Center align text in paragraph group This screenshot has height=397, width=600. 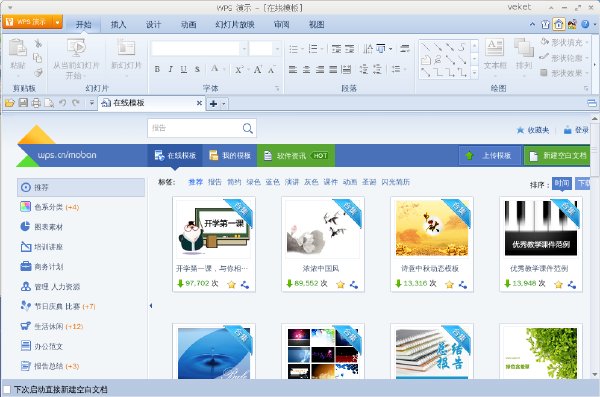coord(307,69)
